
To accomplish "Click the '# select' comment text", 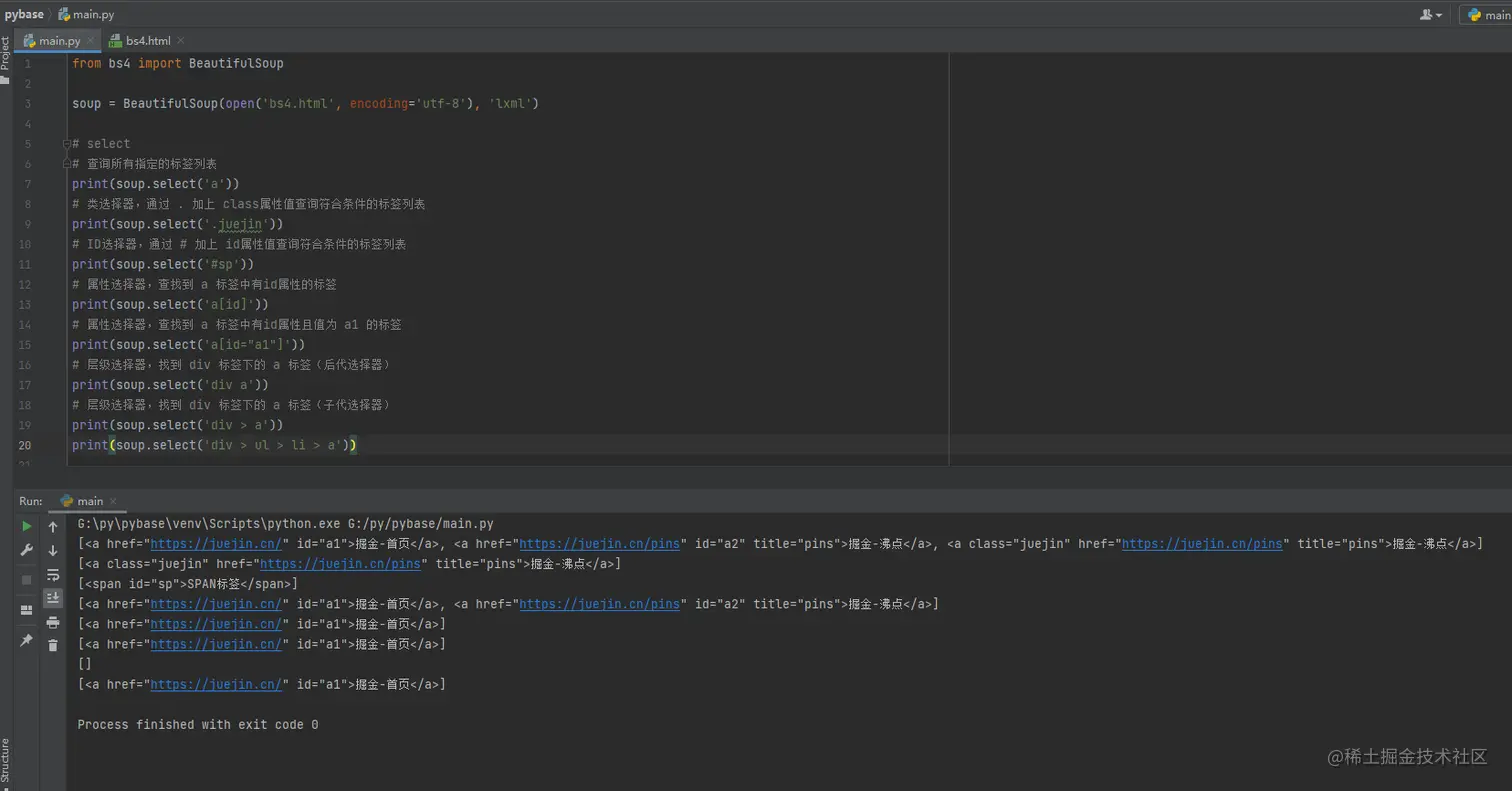I will [101, 144].
